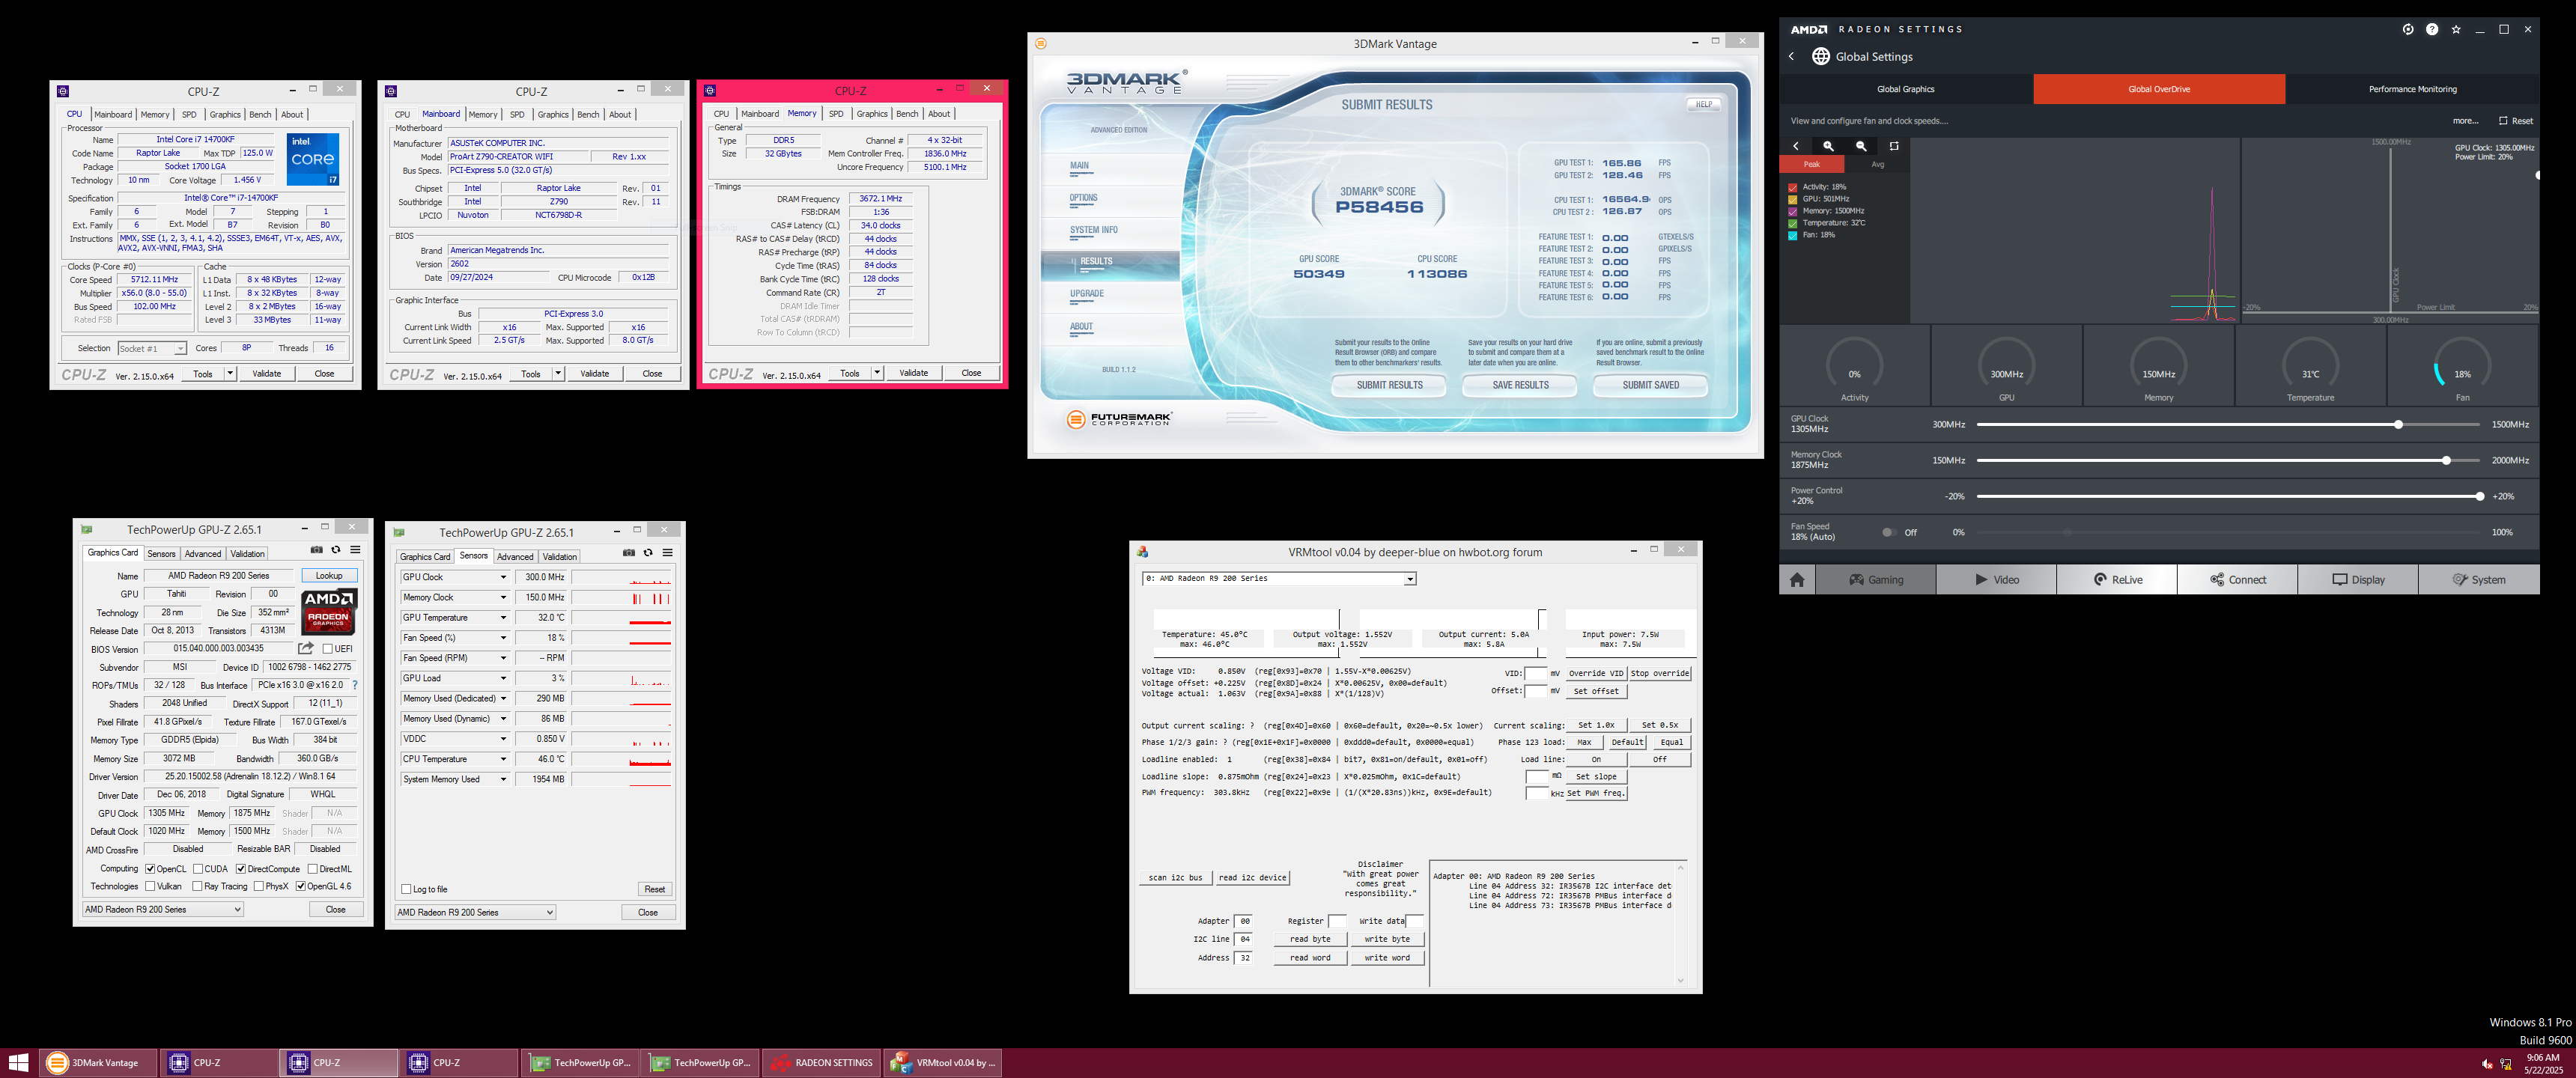Click the refresh icon in GPU-Z Graphics Card window

(x=336, y=550)
